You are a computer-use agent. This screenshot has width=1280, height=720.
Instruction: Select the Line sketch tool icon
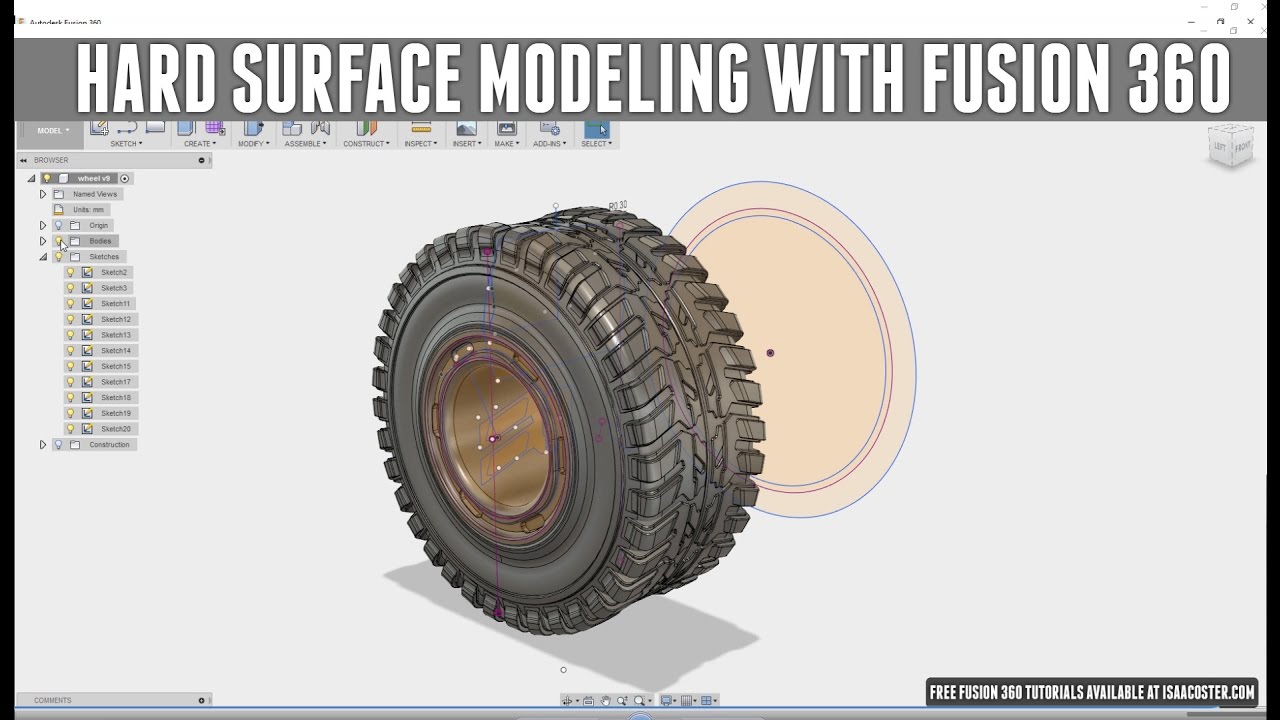[127, 127]
